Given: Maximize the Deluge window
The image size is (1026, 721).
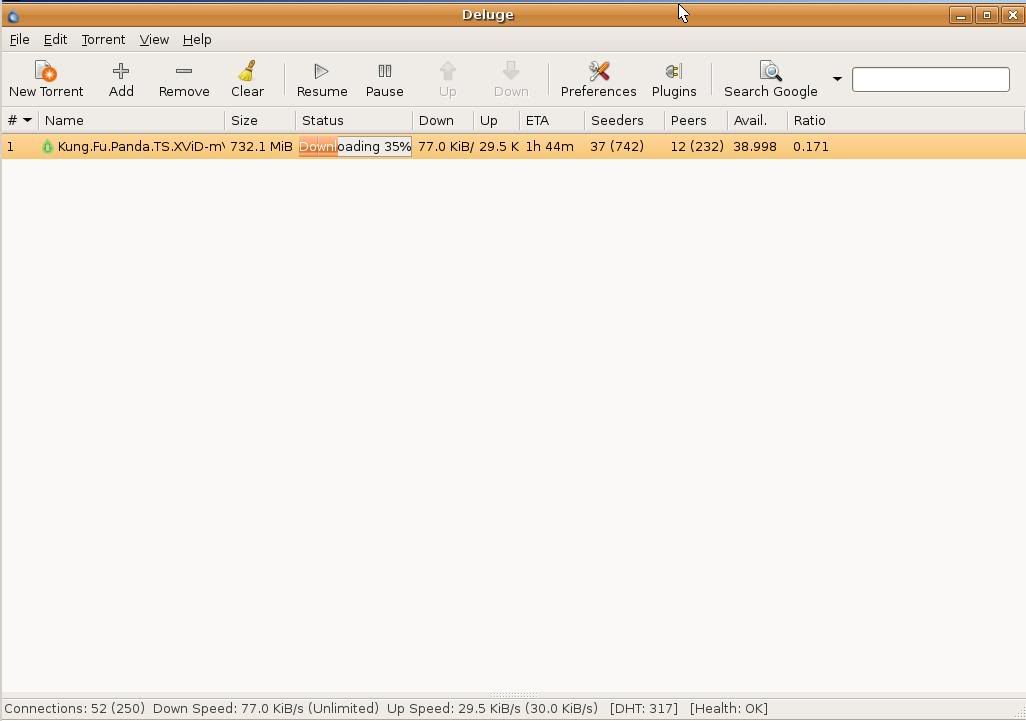Looking at the screenshot, I should [987, 15].
